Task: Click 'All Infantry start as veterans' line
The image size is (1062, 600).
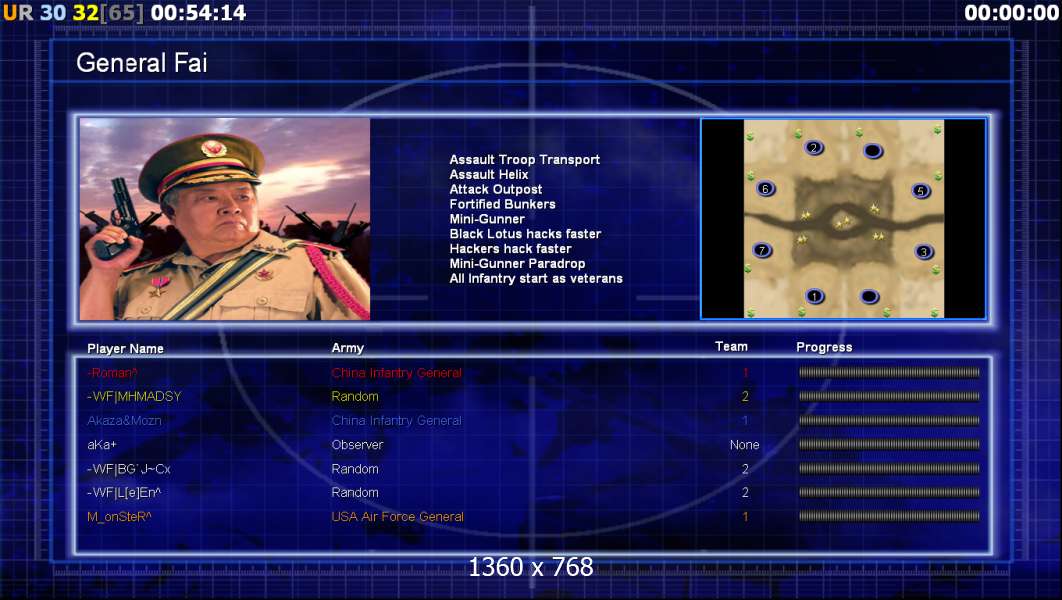Action: pos(536,279)
